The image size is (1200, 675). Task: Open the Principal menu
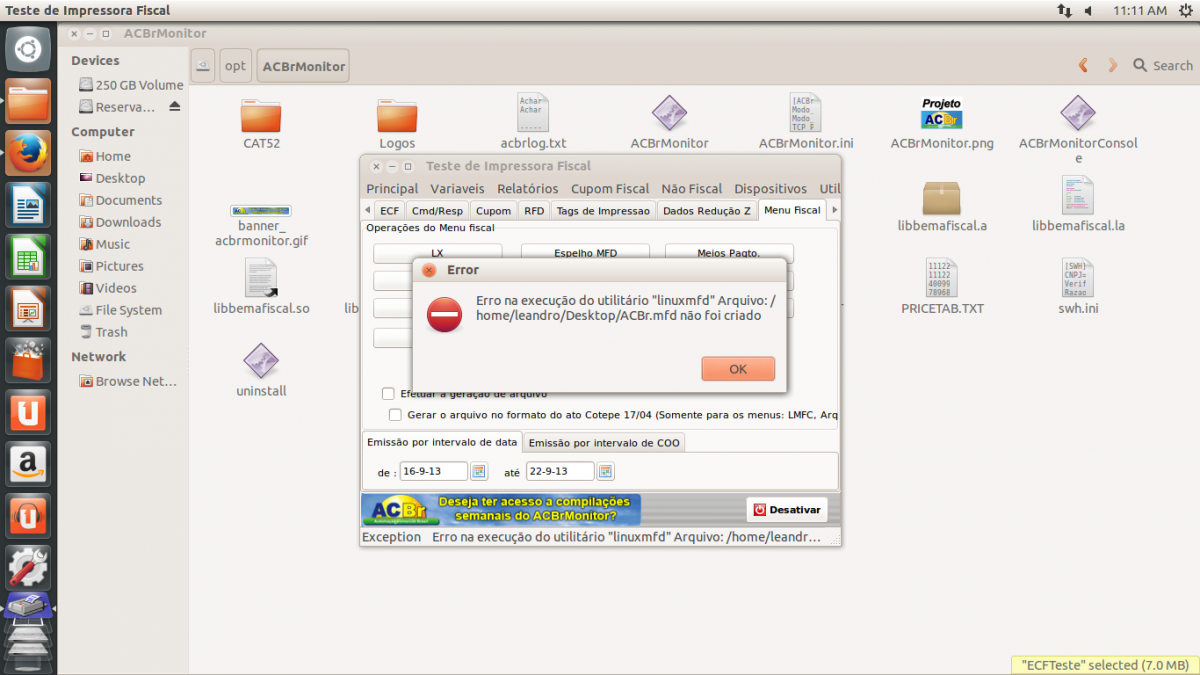tap(392, 188)
